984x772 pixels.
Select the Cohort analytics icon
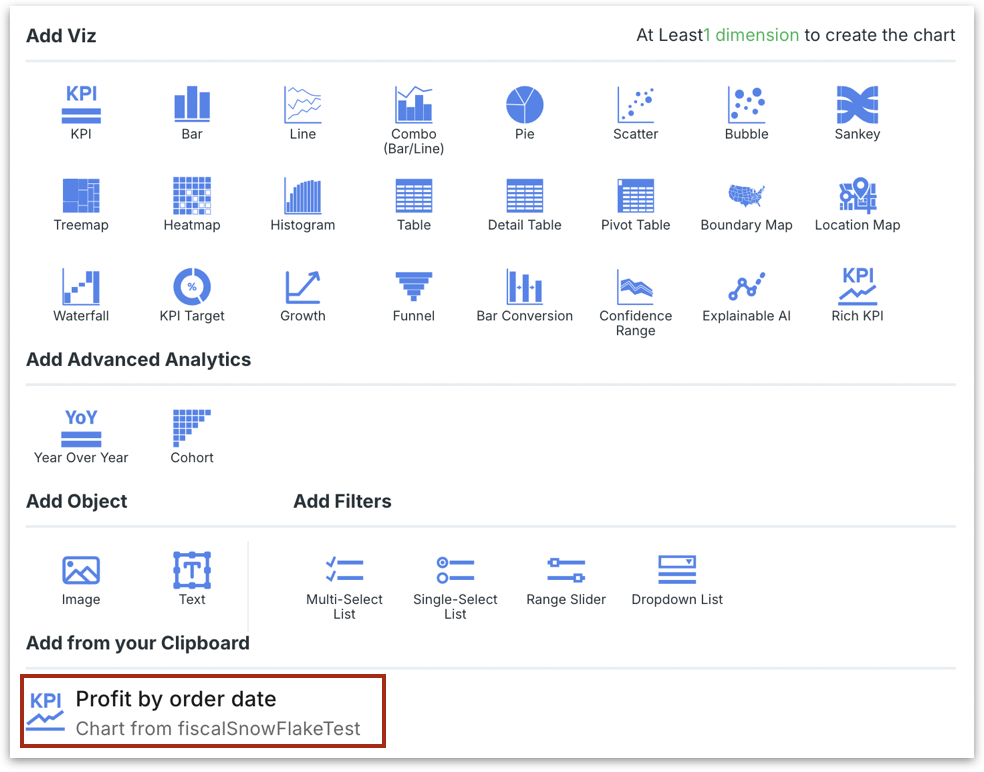coord(192,428)
